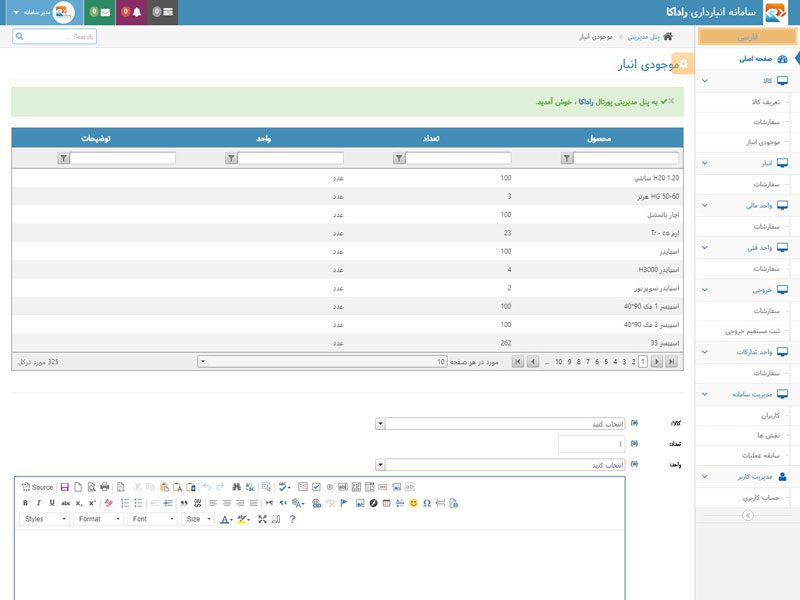Viewport: 800px width, 600px height.
Task: Click the Source button in the editor
Action: tap(36, 487)
